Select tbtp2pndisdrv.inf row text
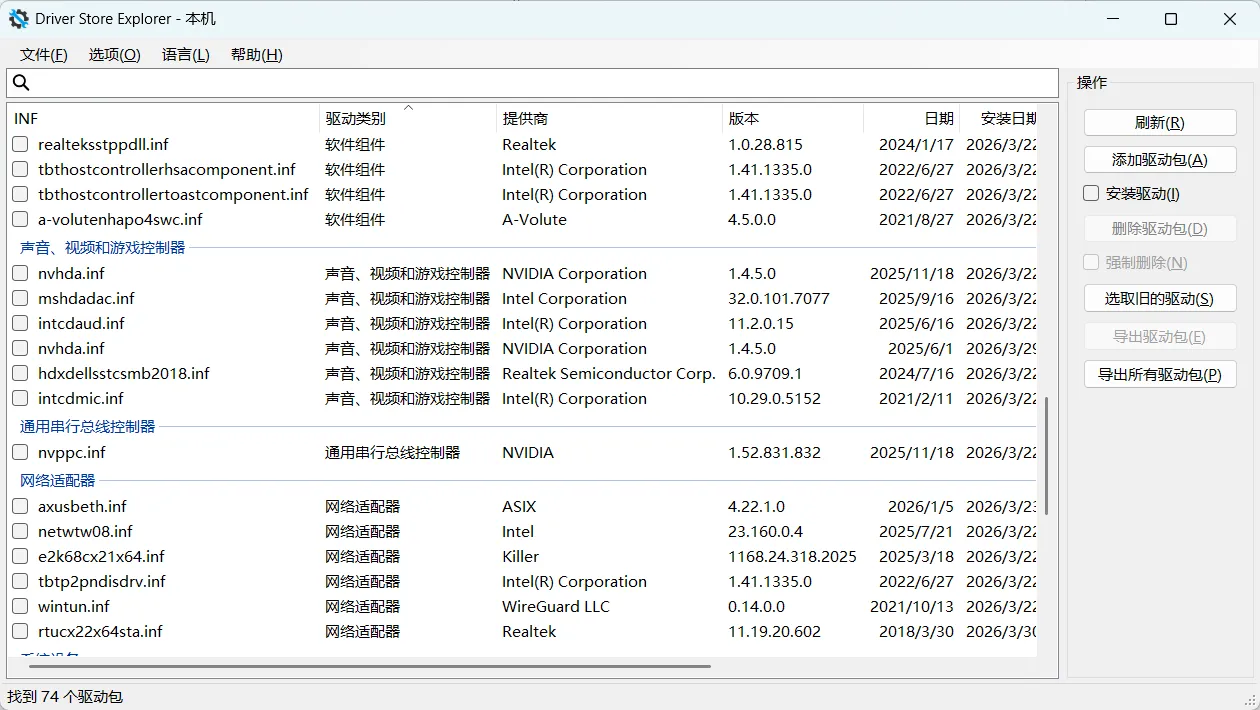Viewport: 1260px width, 710px height. point(102,582)
